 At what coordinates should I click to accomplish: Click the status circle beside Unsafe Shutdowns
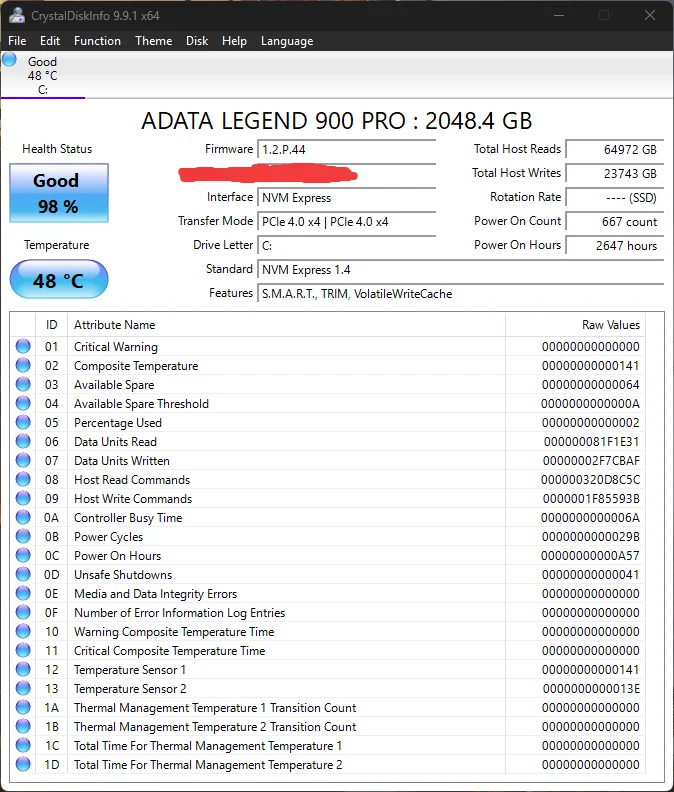point(23,574)
